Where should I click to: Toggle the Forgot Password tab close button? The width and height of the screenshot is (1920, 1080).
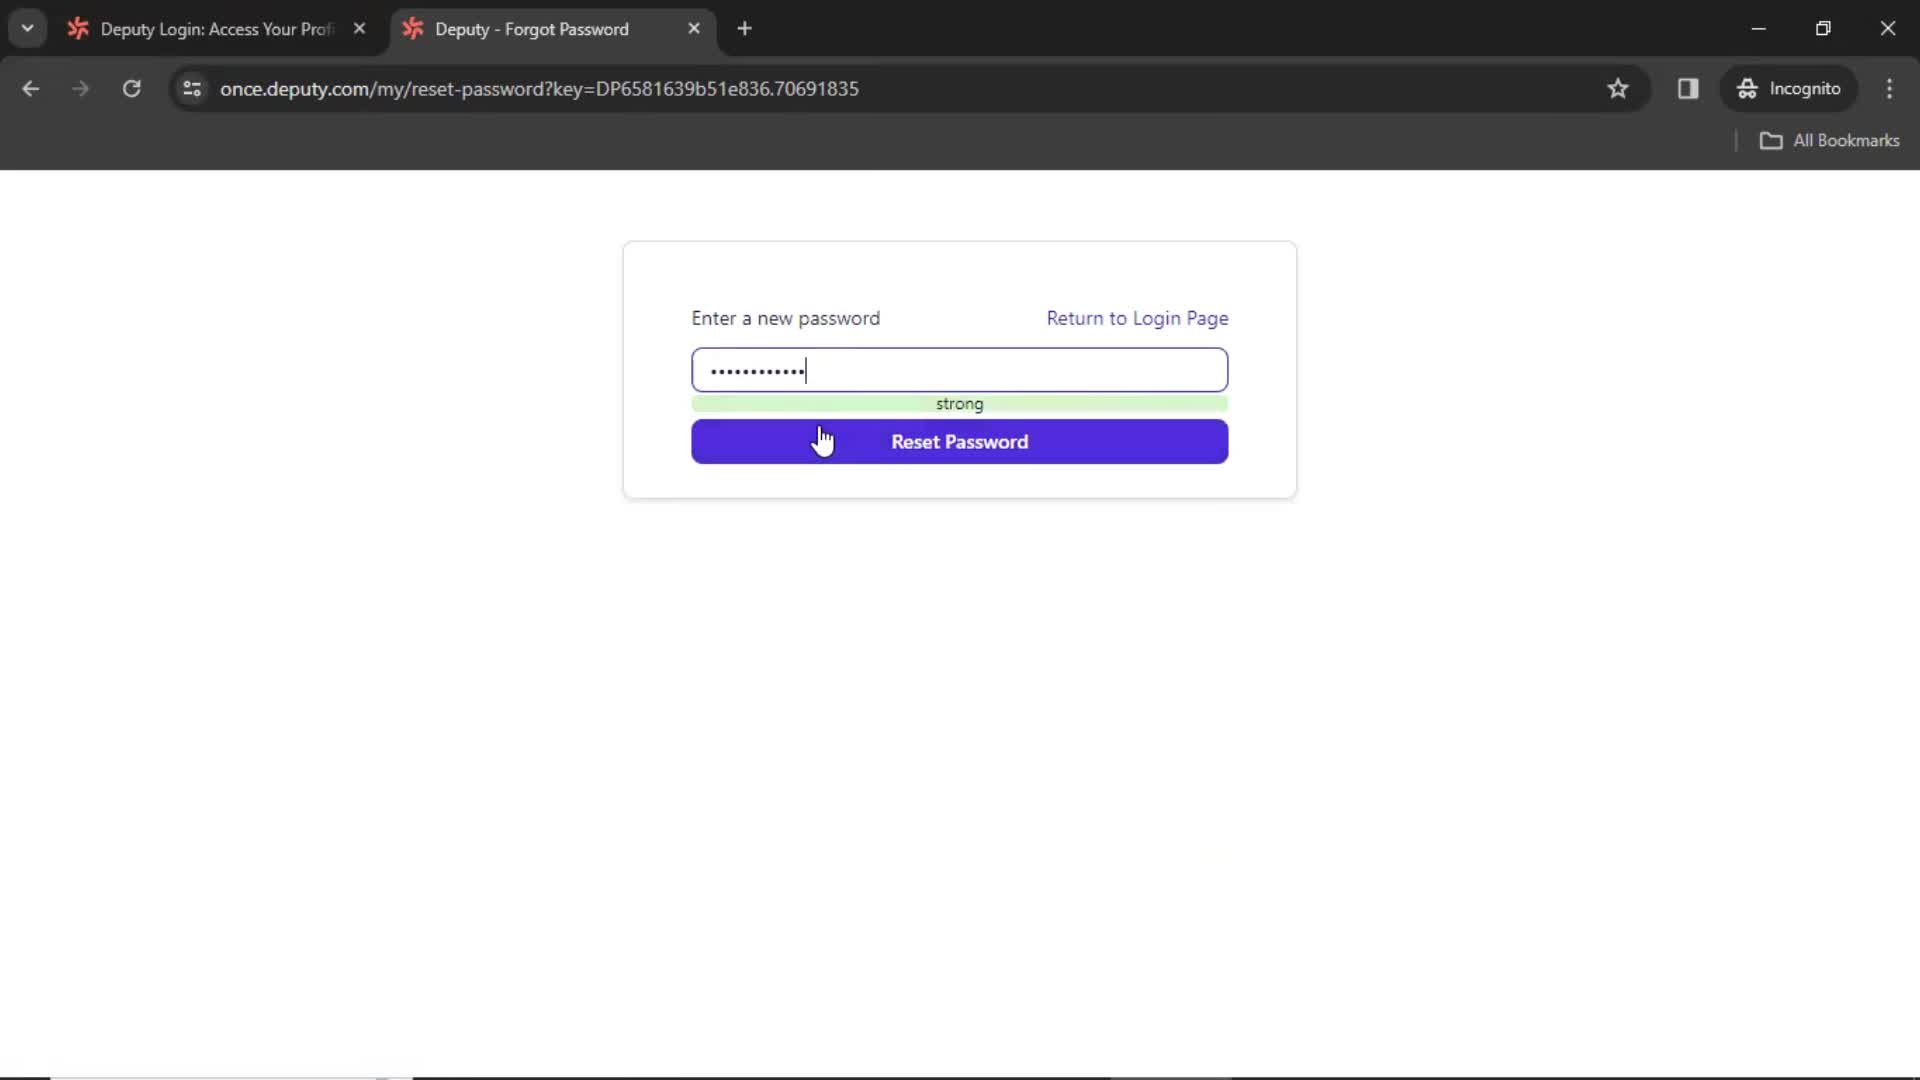point(694,29)
